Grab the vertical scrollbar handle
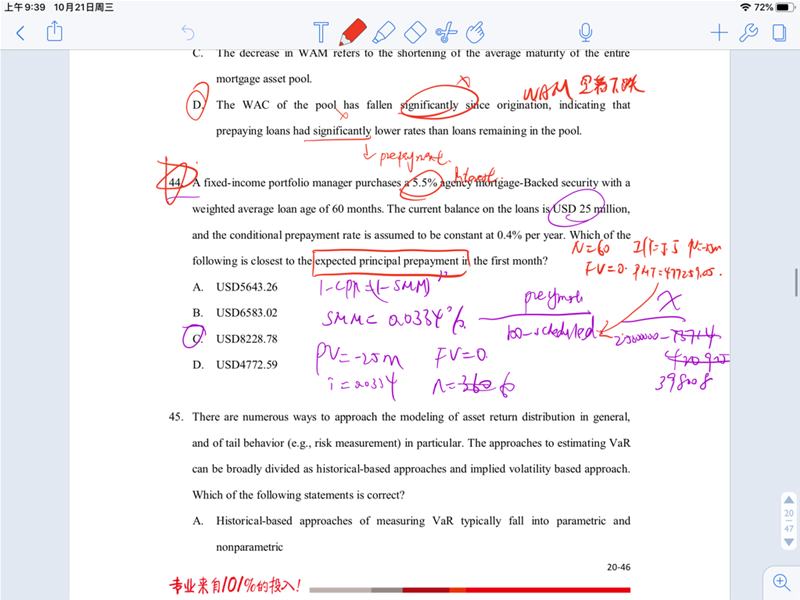The width and height of the screenshot is (800, 600). tap(796, 282)
